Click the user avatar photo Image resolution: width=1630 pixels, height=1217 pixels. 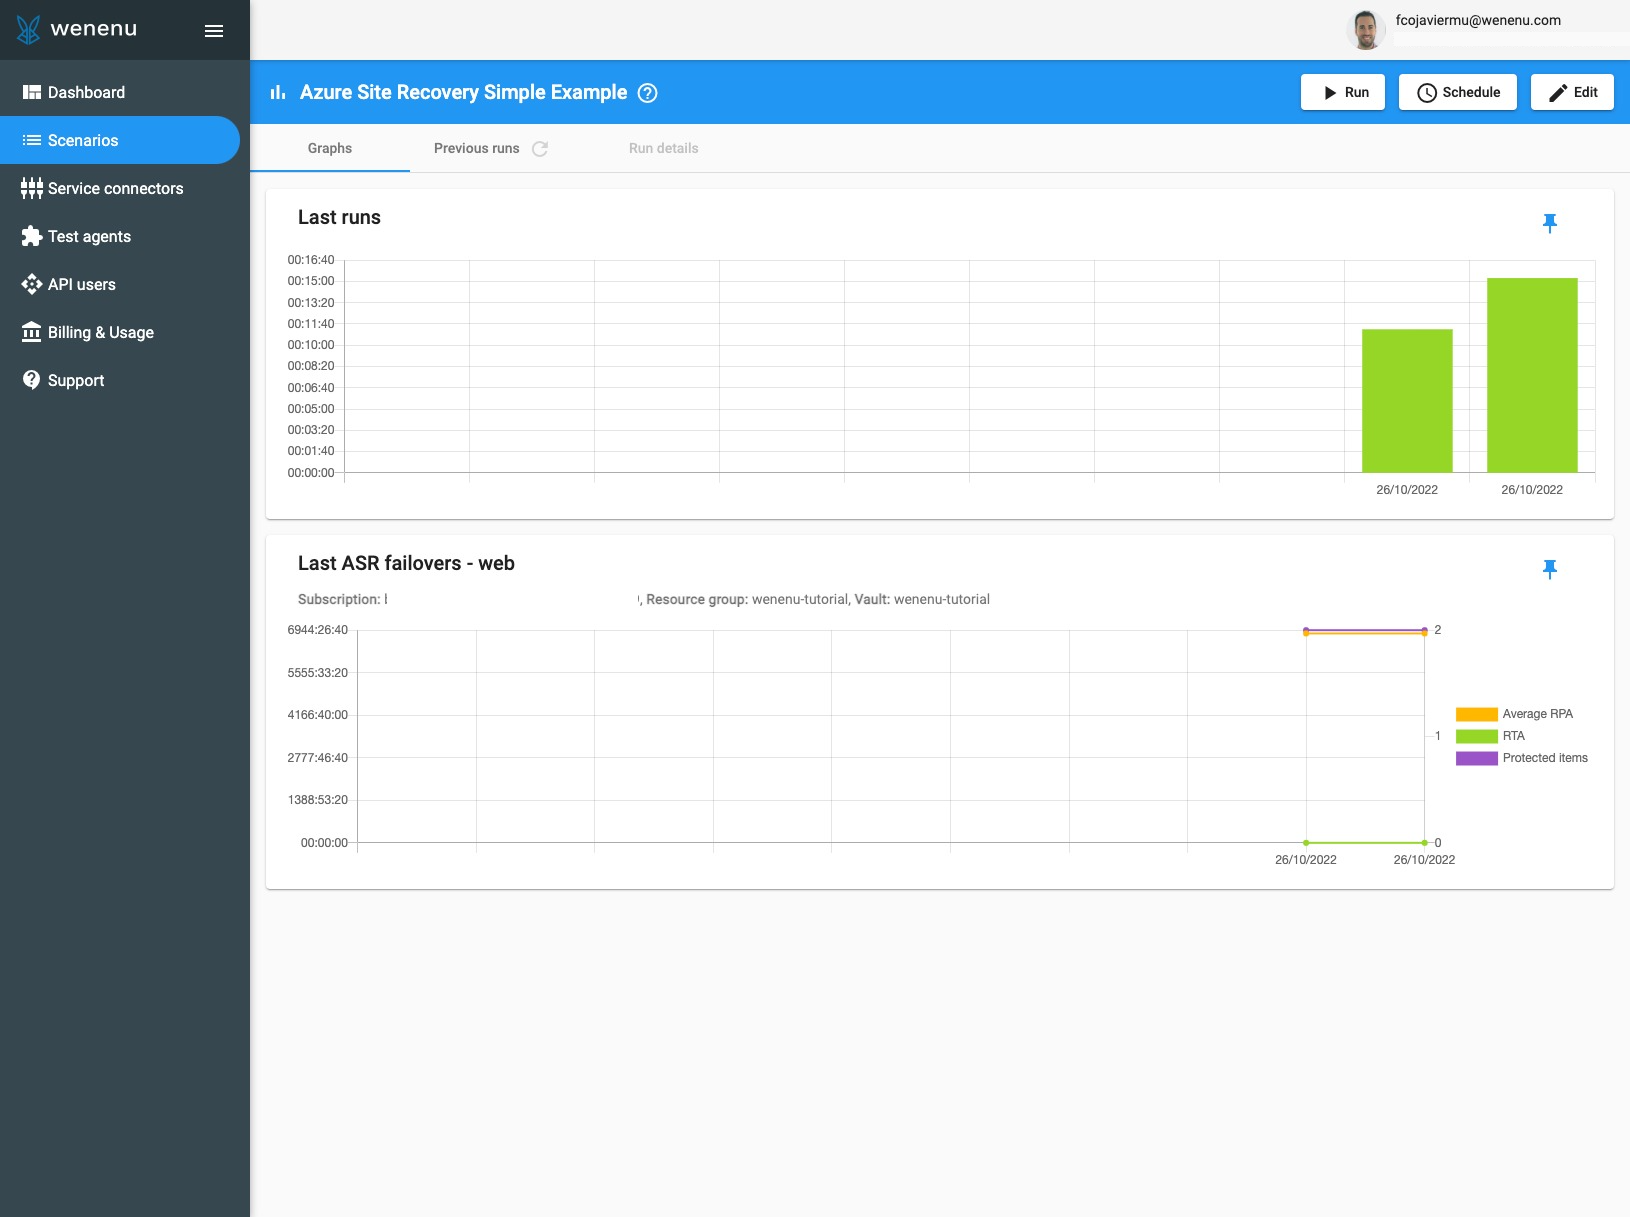coord(1365,30)
